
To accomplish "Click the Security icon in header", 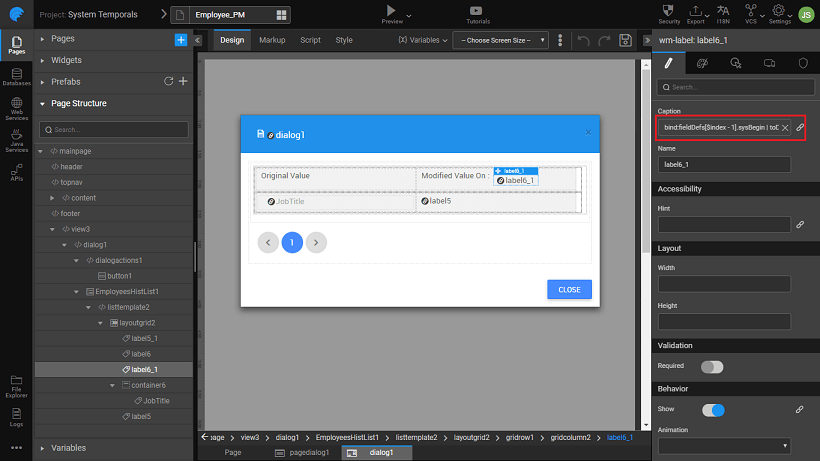I will tap(670, 13).
